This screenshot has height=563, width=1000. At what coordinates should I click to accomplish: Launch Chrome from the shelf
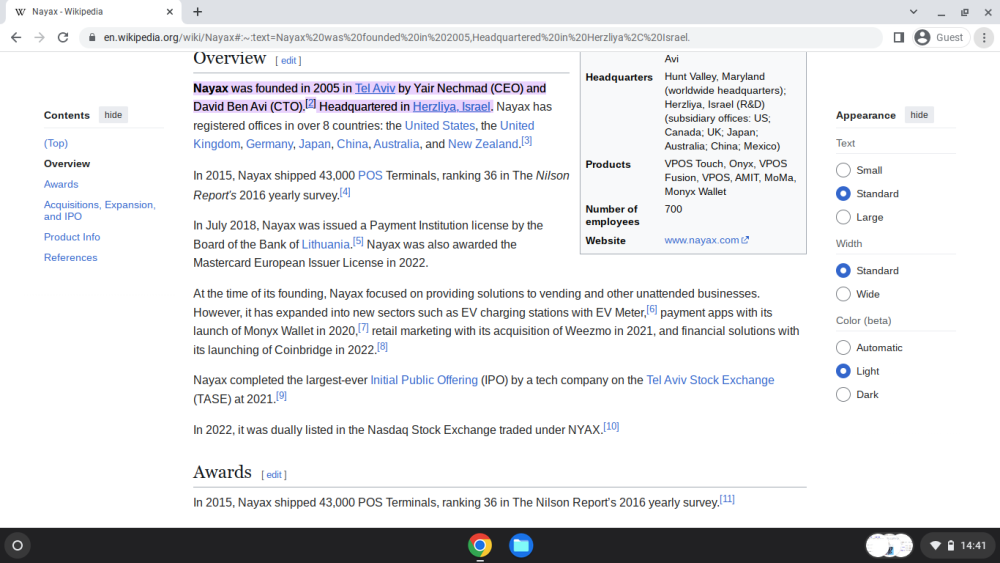pos(480,545)
